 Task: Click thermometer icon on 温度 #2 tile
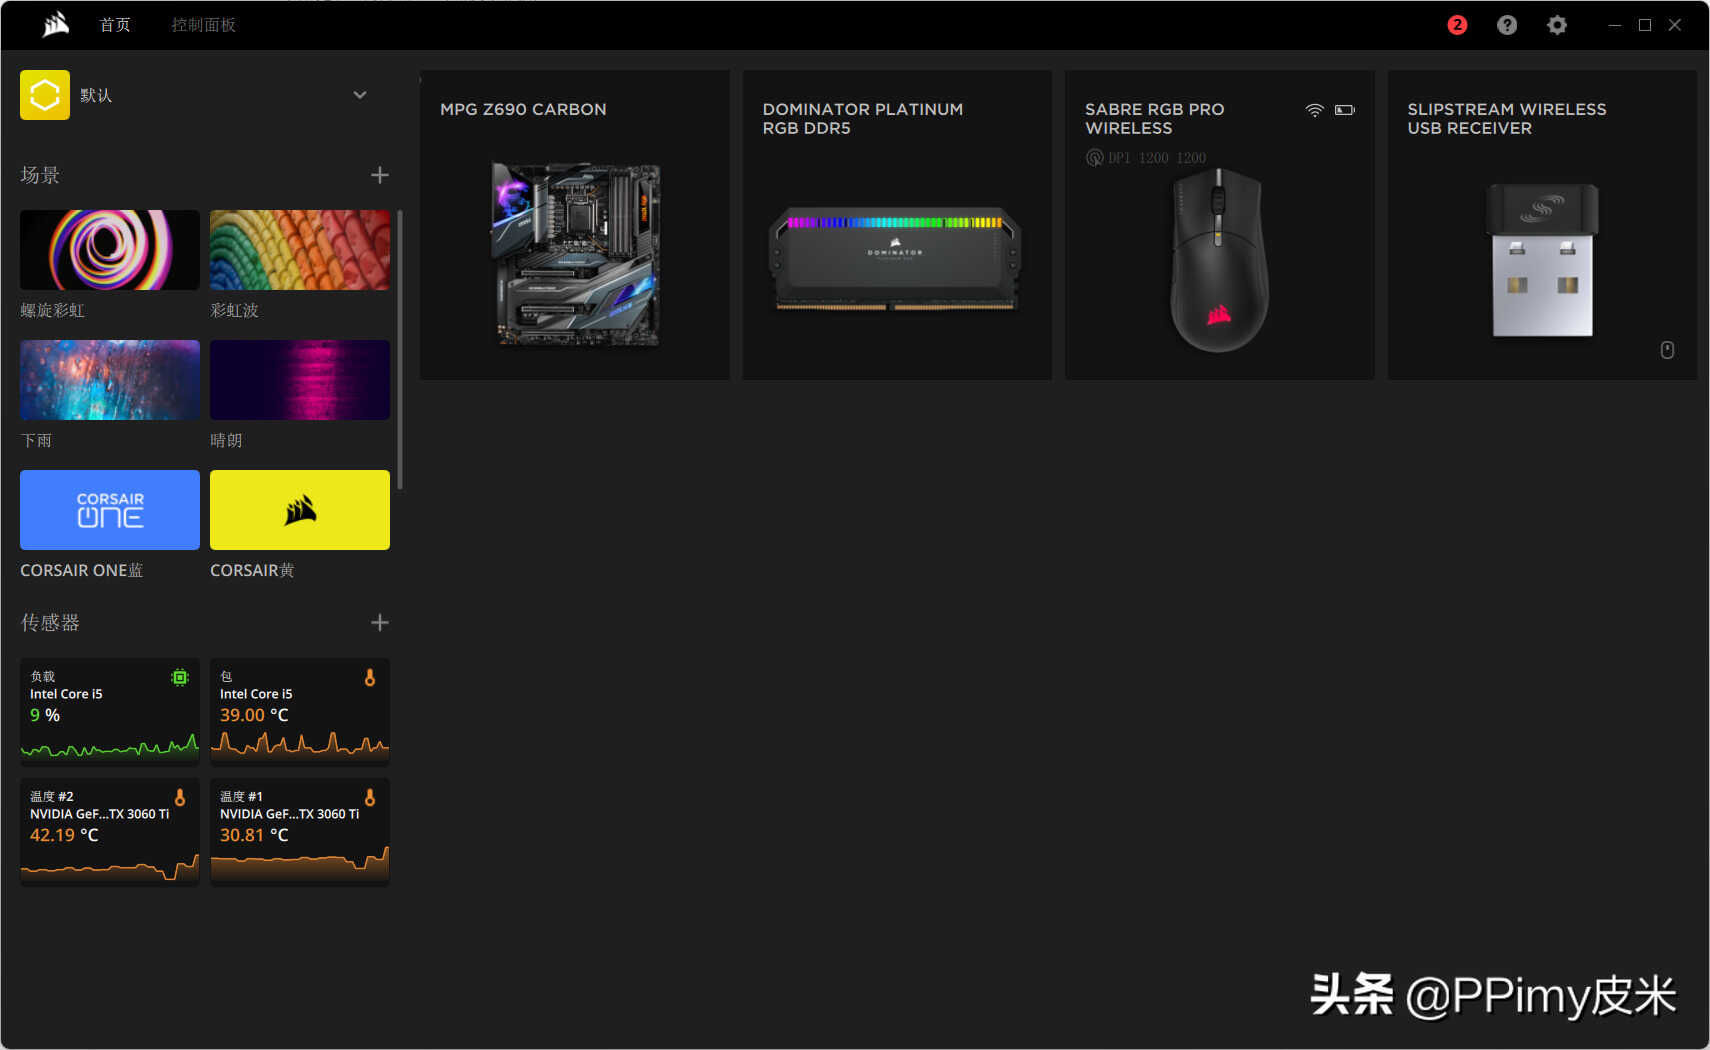180,798
